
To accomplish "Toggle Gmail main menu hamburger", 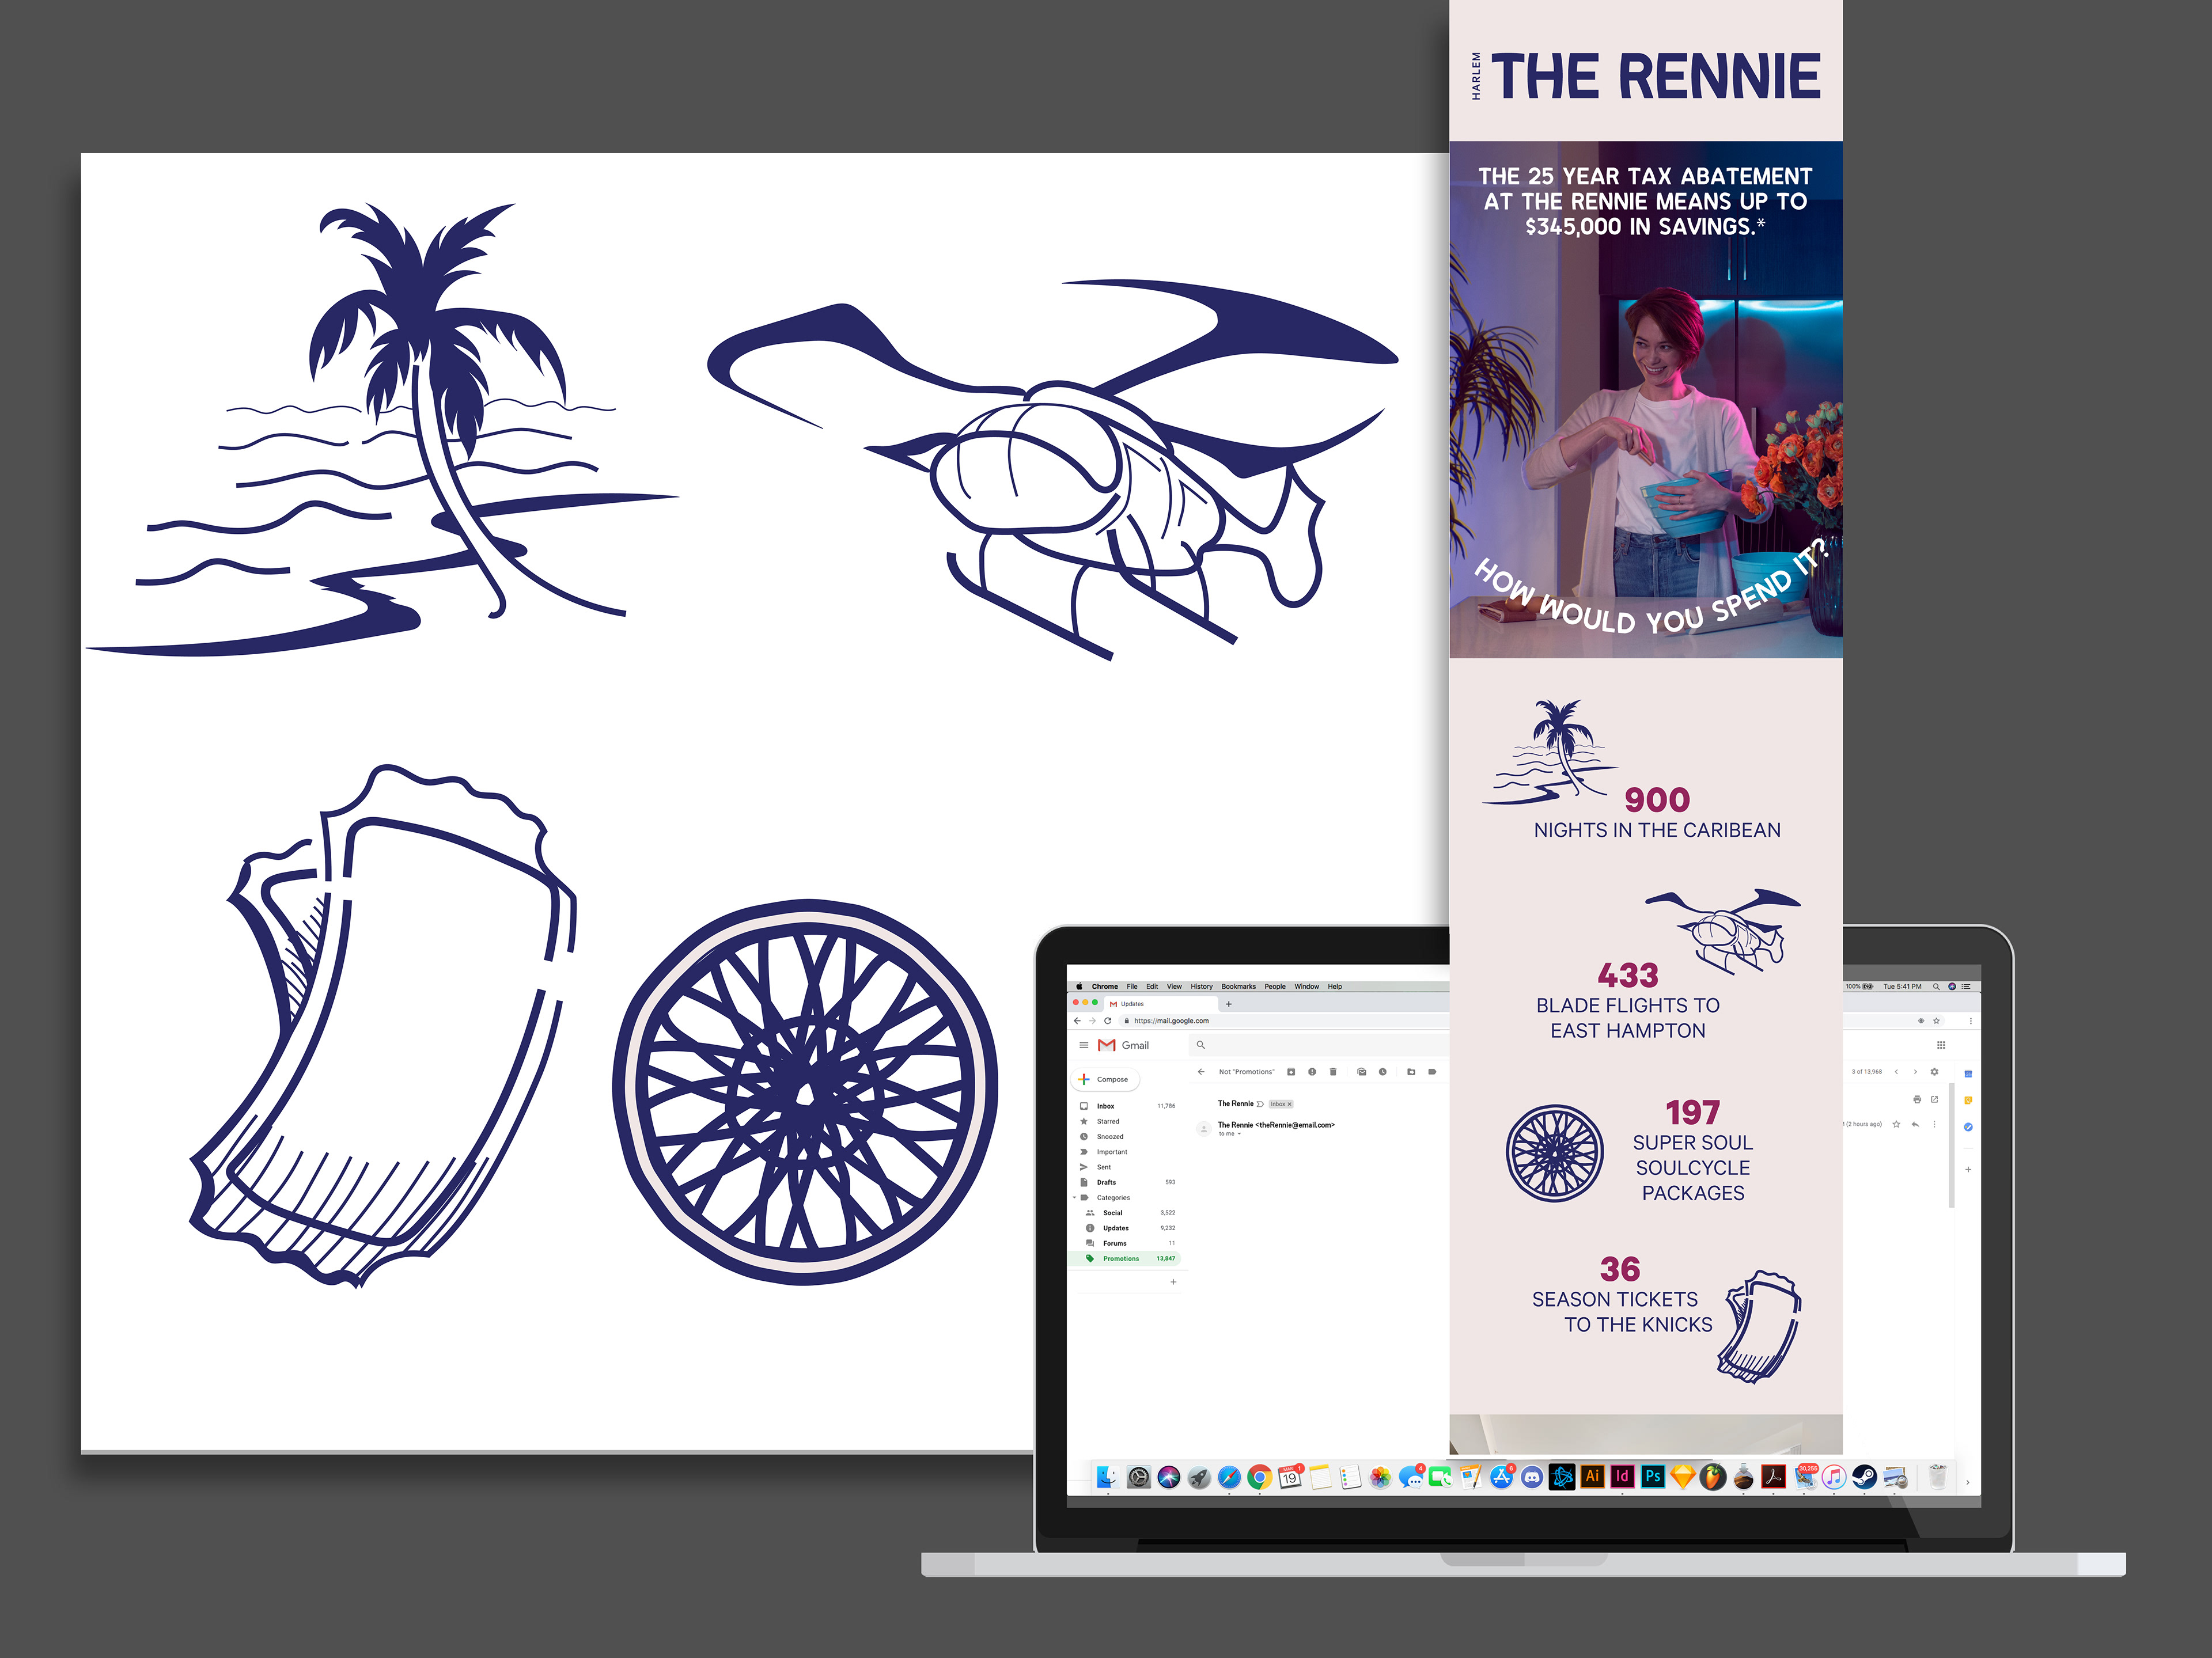I will [1083, 1045].
